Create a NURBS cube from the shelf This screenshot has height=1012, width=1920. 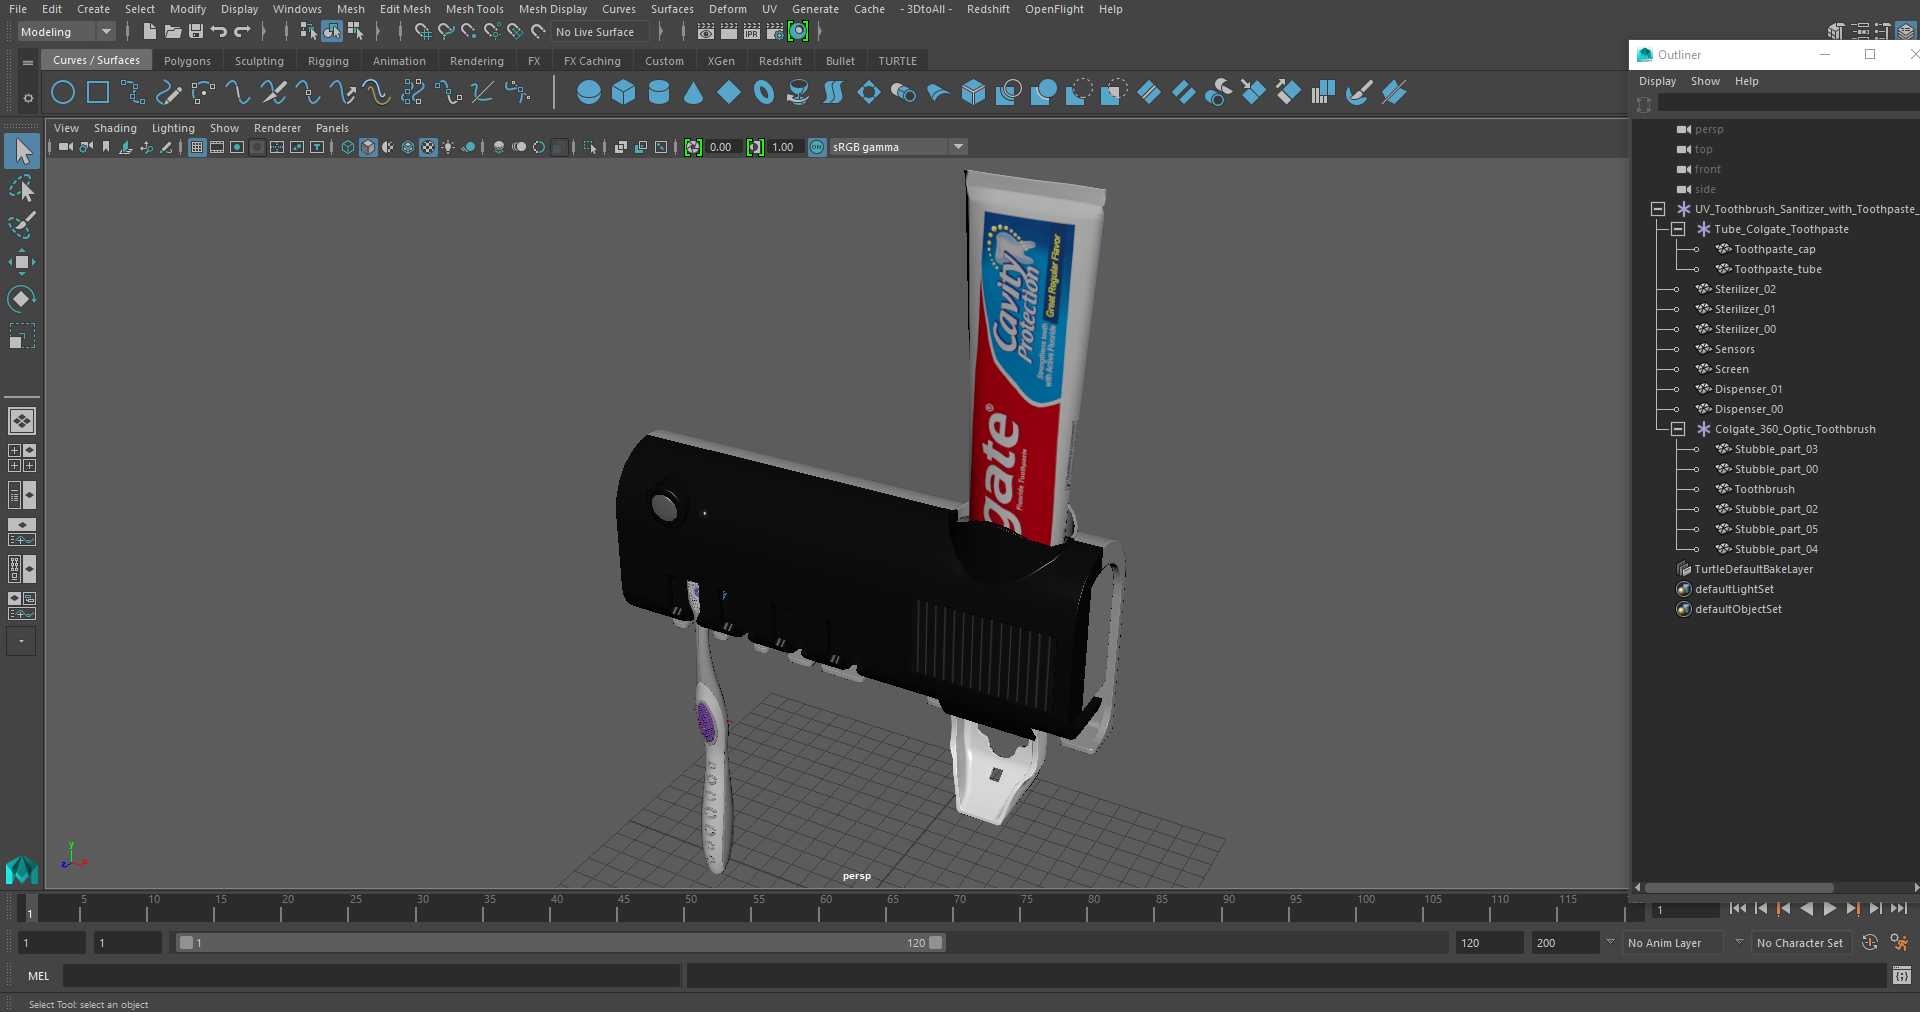click(624, 93)
